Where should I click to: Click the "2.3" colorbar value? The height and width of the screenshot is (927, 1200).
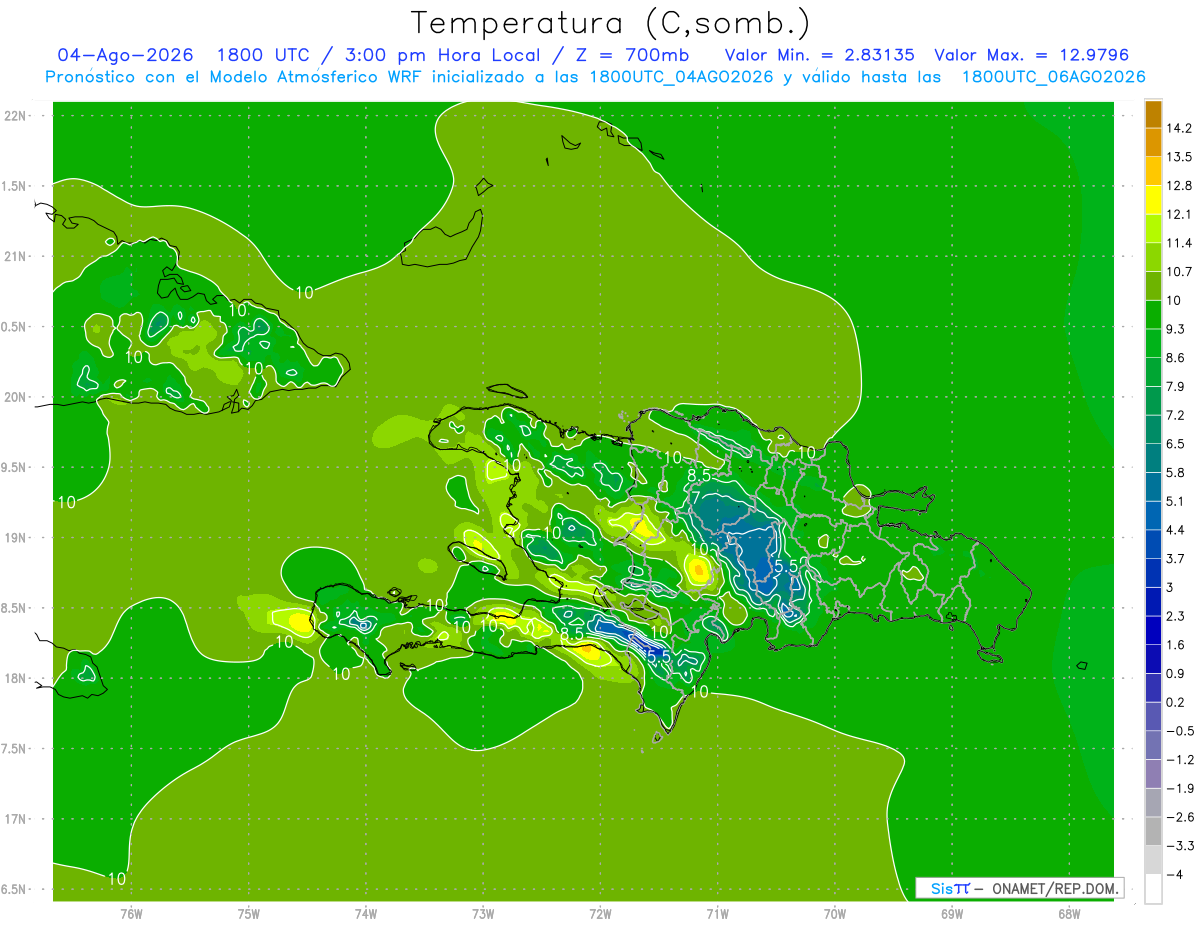tap(1175, 616)
